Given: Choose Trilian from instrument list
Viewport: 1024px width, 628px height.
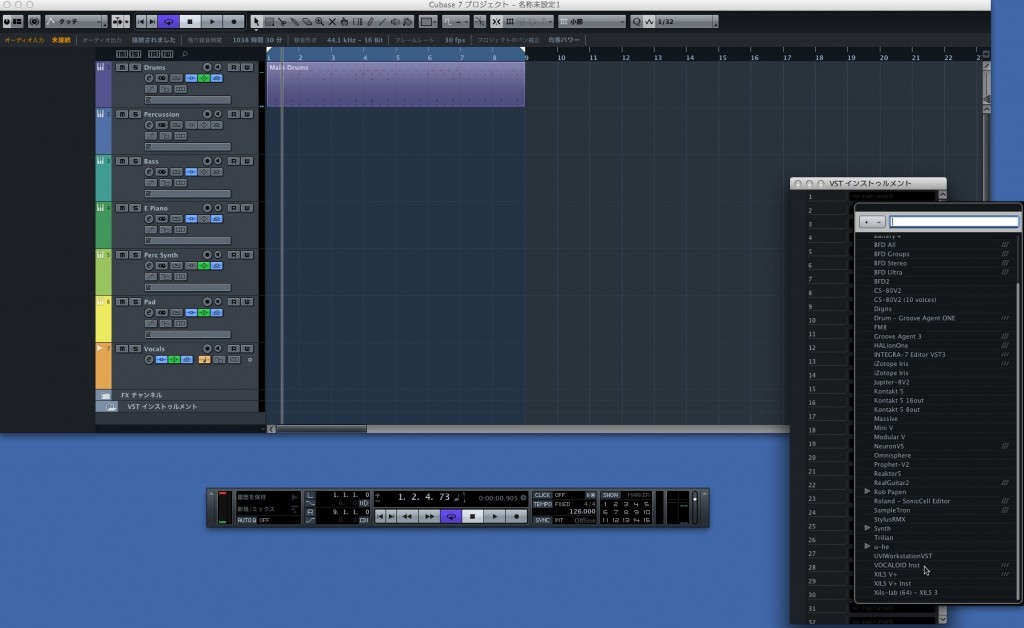Looking at the screenshot, I should (883, 538).
